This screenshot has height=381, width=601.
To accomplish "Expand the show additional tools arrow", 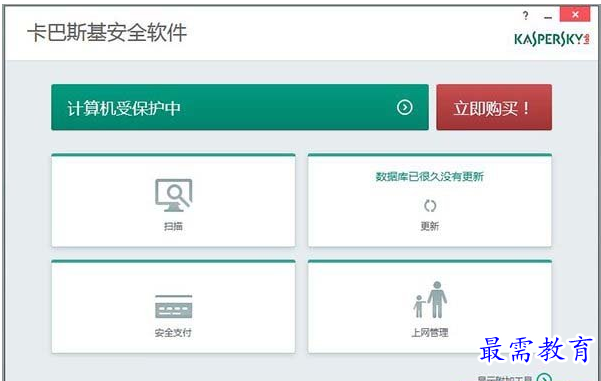I will coord(544,377).
